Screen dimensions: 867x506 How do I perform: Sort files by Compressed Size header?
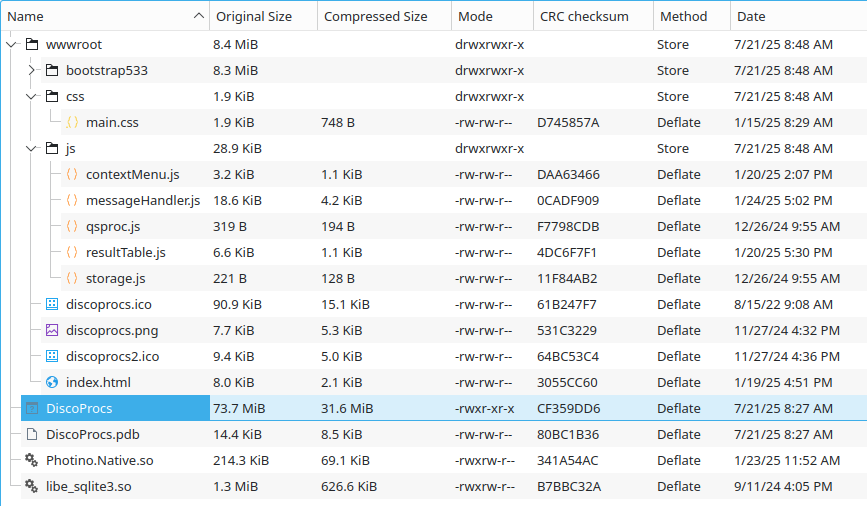[x=375, y=16]
